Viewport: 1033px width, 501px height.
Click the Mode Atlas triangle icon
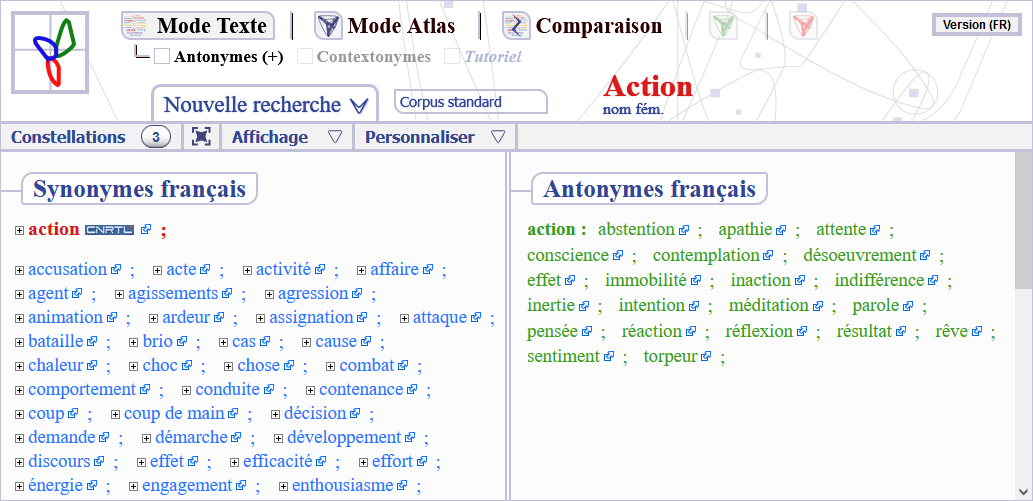(x=328, y=26)
